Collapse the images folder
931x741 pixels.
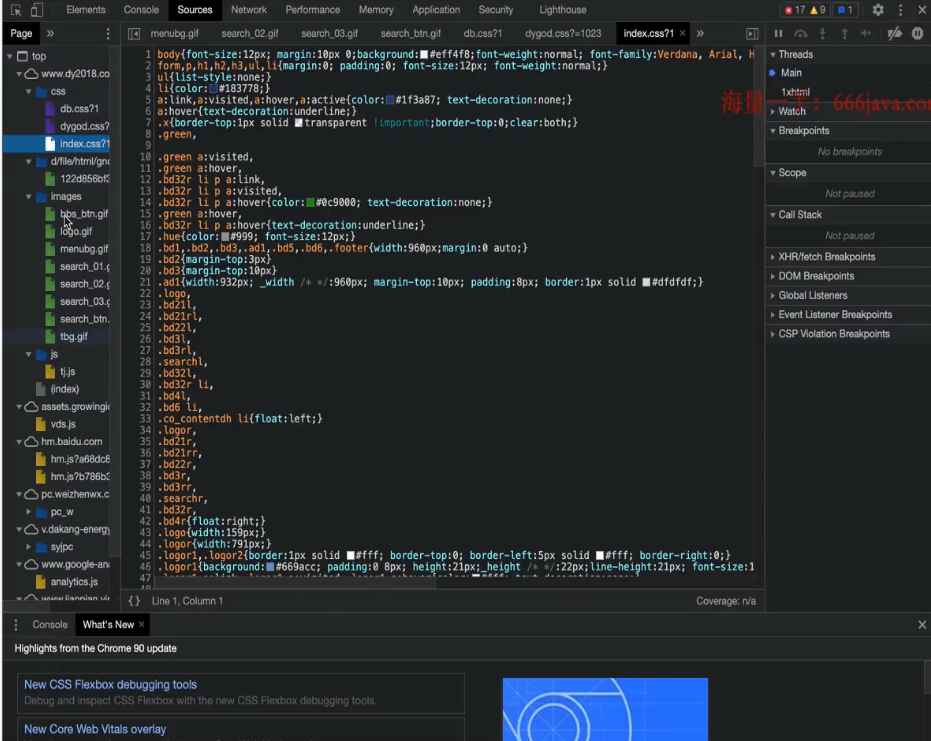point(28,197)
